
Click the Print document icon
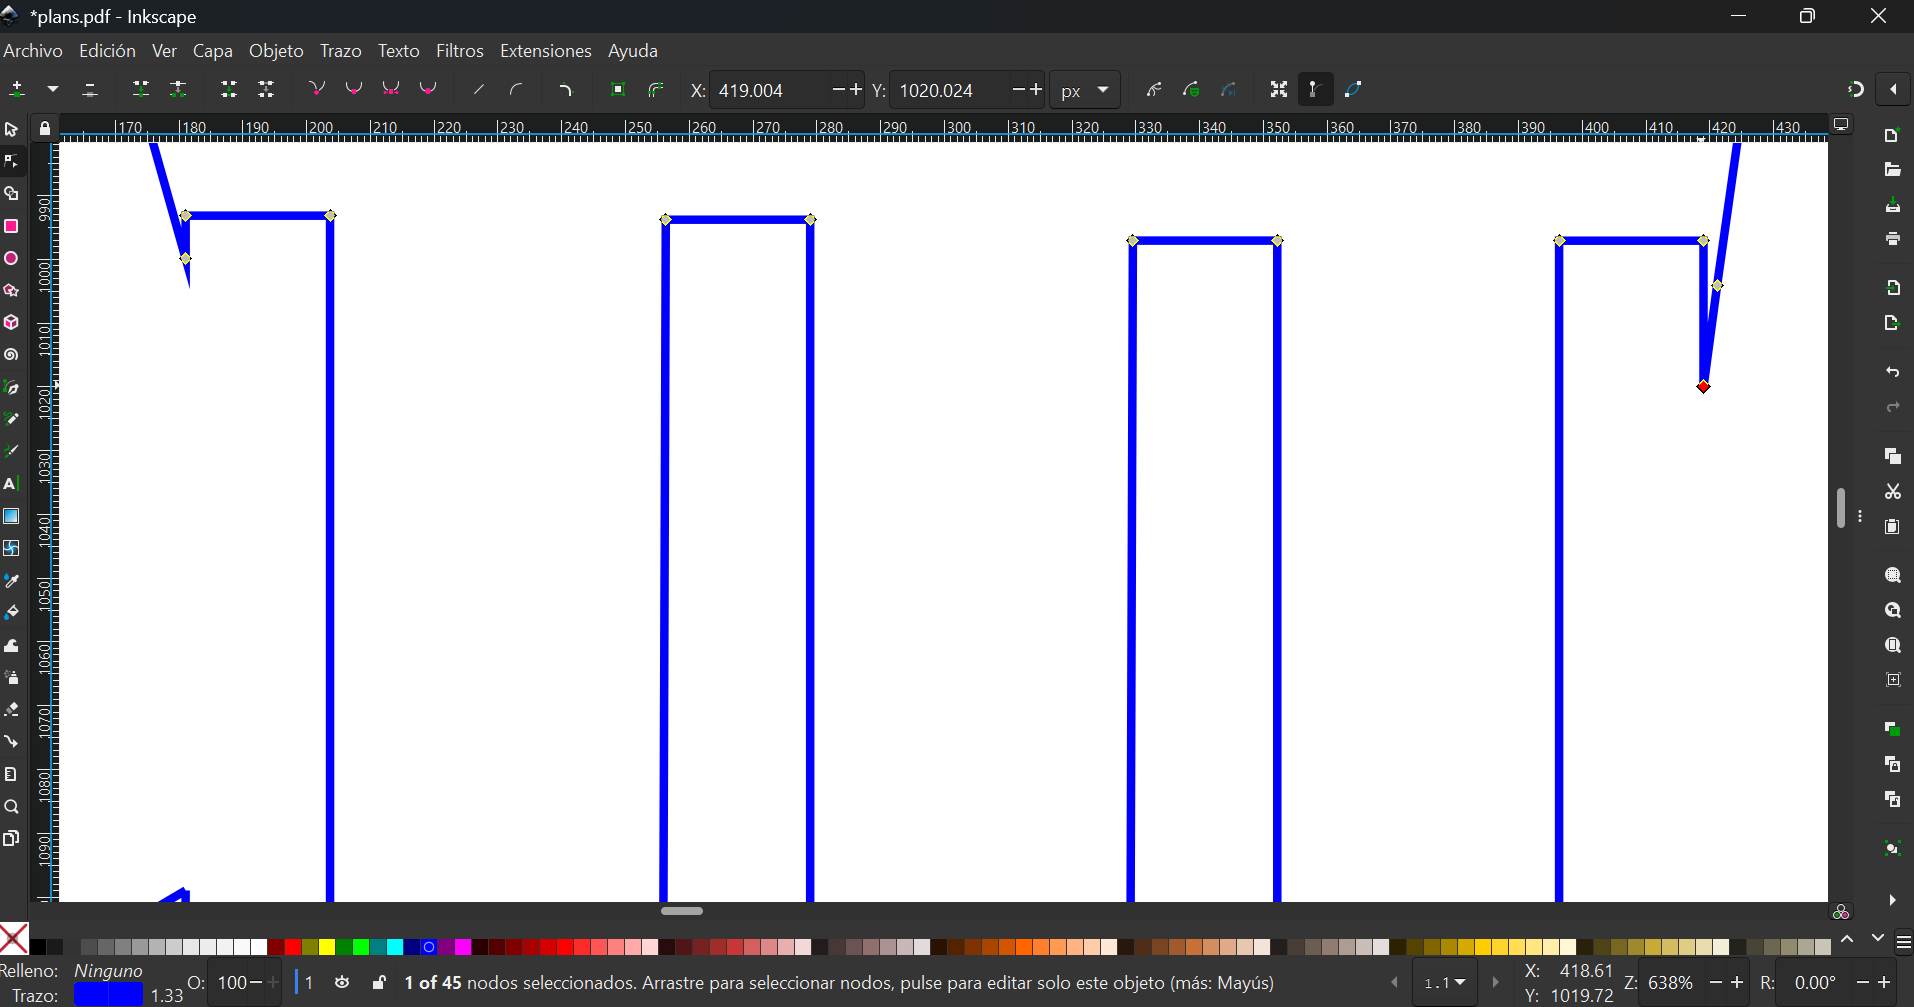(x=1892, y=239)
